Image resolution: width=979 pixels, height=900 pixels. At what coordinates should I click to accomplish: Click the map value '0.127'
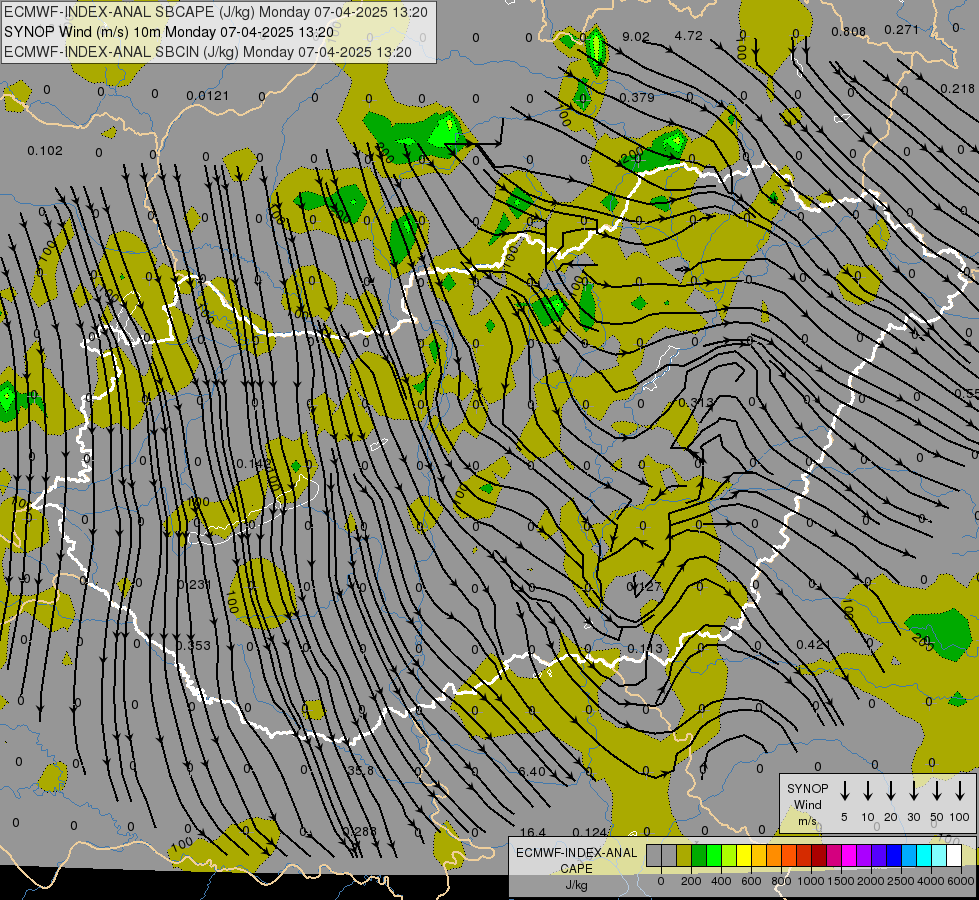(x=644, y=586)
